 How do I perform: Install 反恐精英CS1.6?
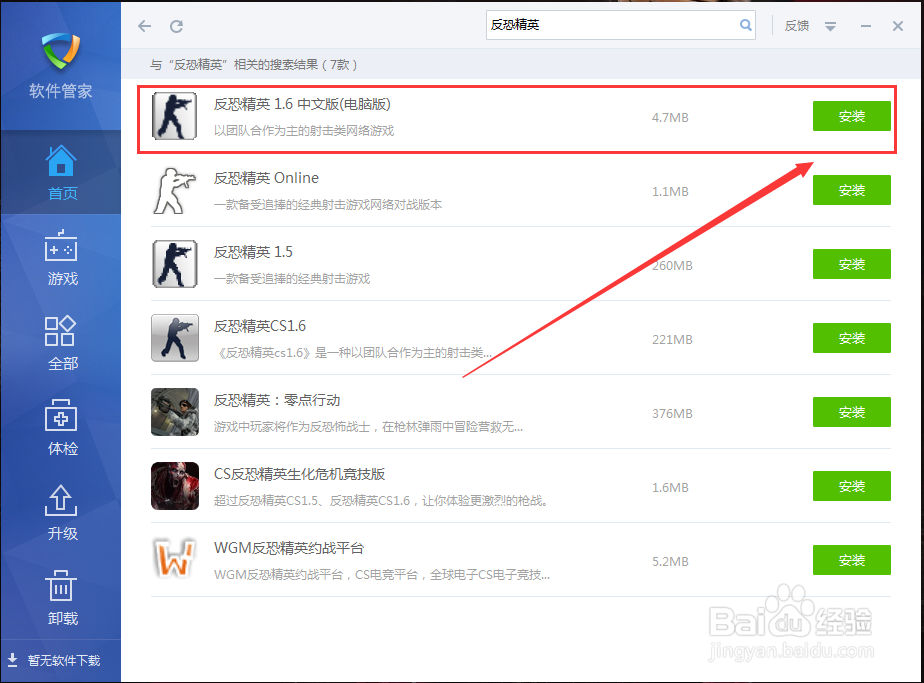pos(852,338)
